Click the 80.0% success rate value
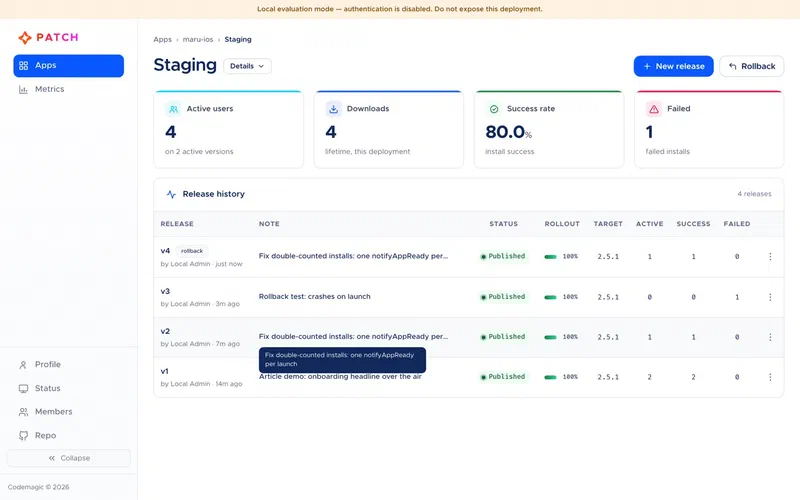 (509, 132)
